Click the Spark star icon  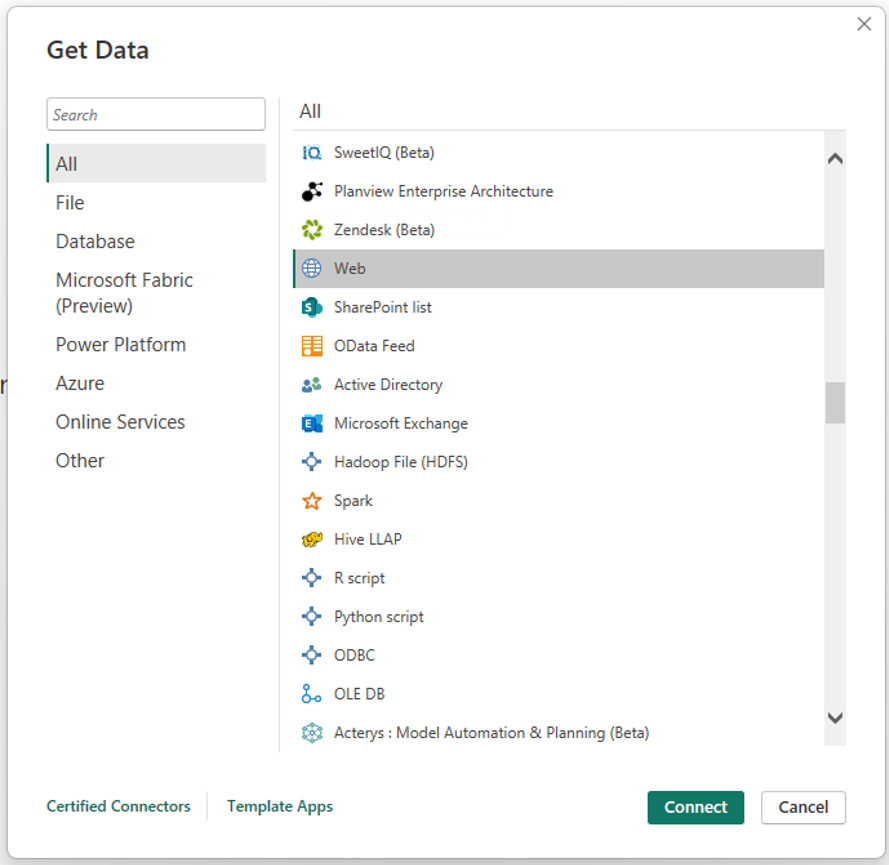312,501
